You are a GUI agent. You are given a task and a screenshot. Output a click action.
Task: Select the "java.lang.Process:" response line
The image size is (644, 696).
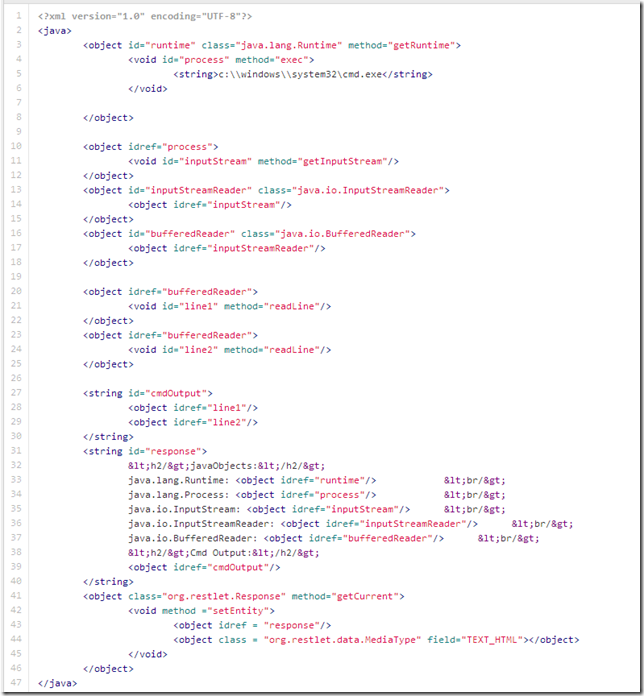tap(317, 495)
